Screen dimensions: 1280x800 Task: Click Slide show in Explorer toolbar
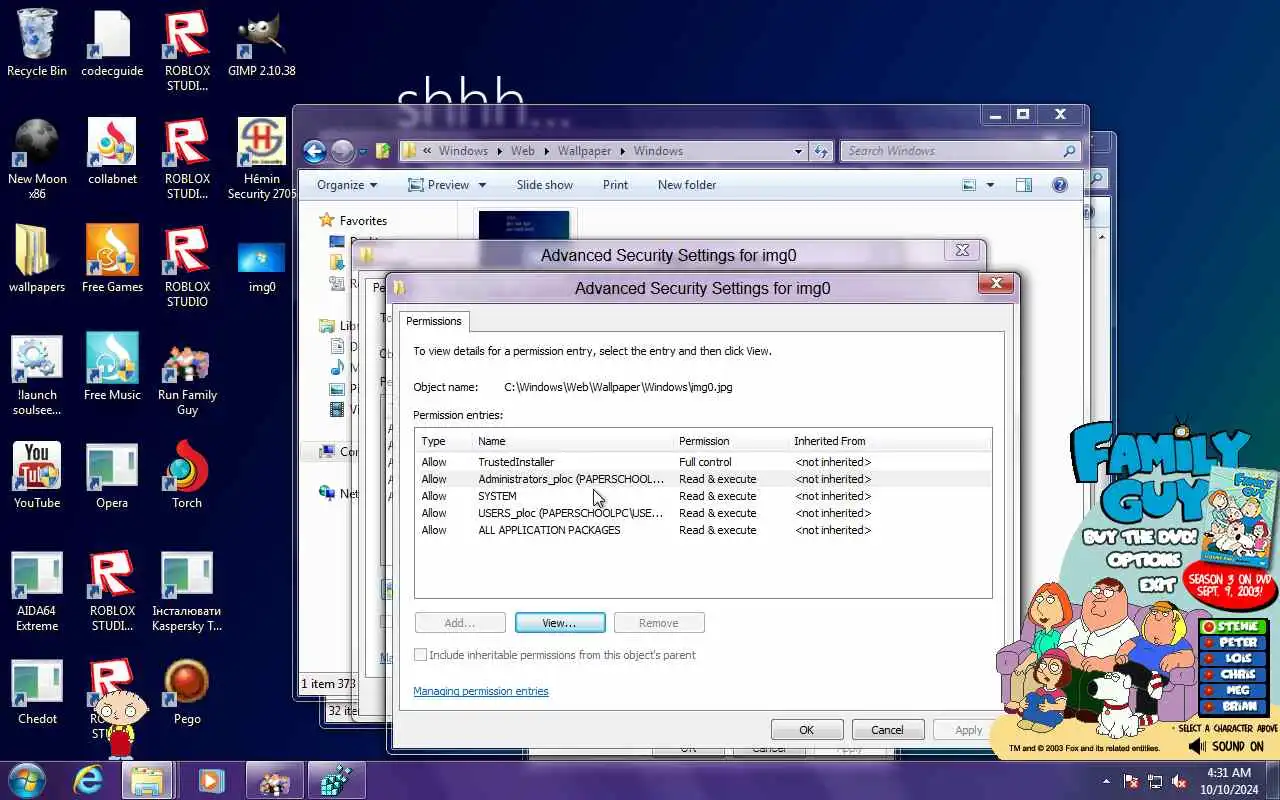(545, 185)
